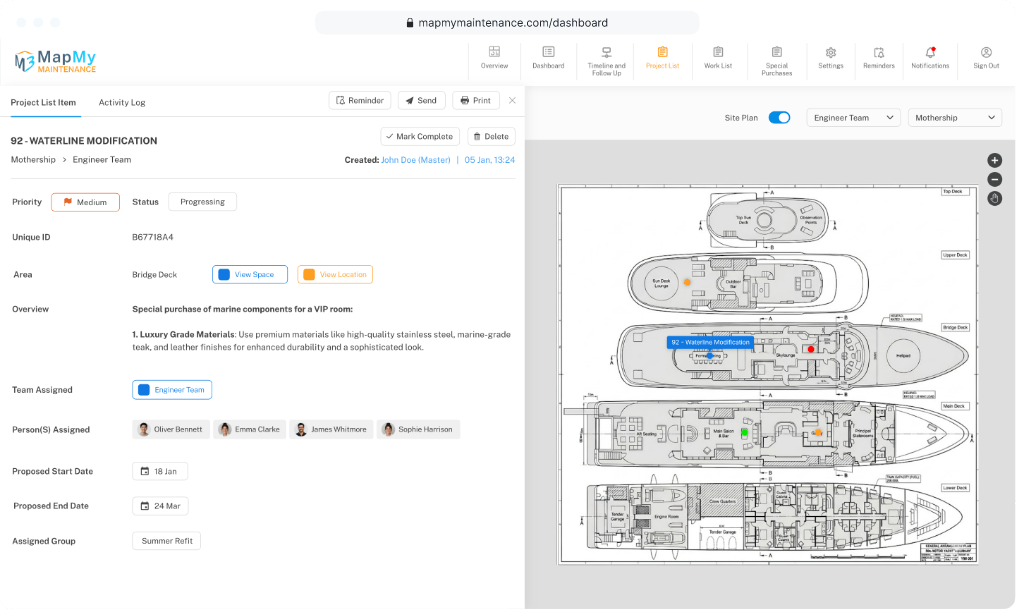Viewport: 1016px width, 609px height.
Task: Click the Reminder button
Action: click(360, 100)
